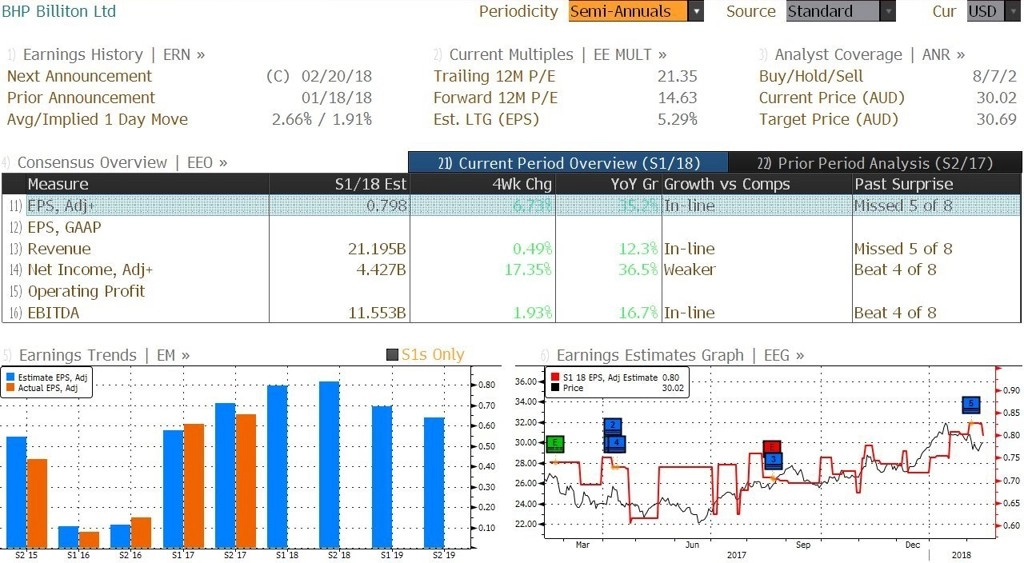Click the S1 18 blue estimate bar
The image size is (1024, 563).
278,466
